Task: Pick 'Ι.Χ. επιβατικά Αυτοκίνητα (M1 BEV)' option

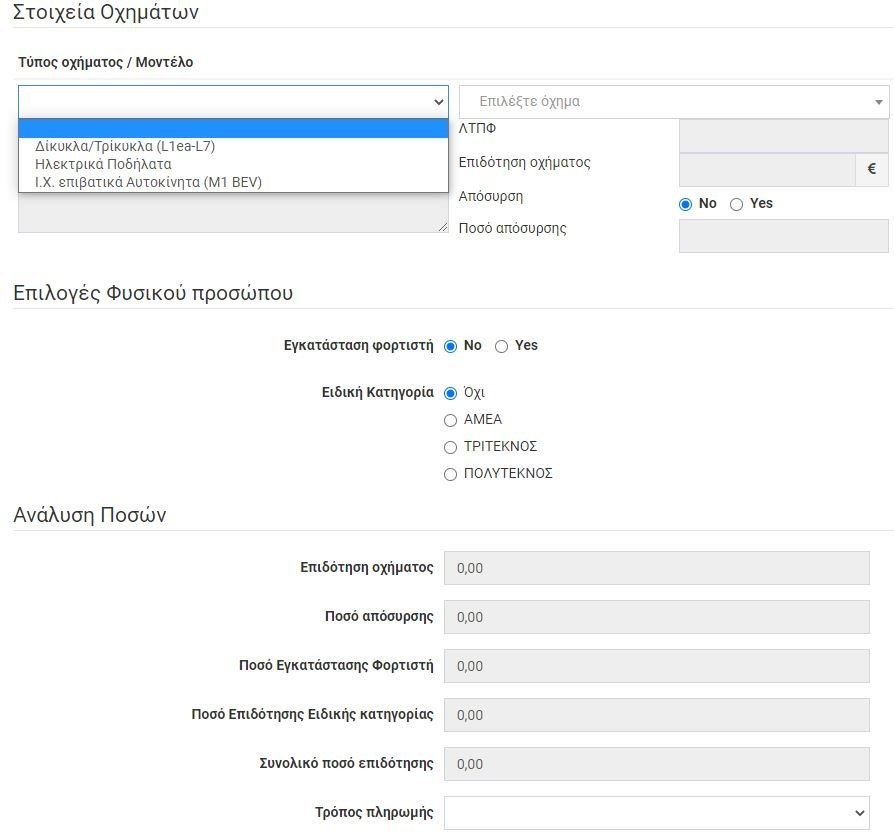Action: click(x=148, y=182)
